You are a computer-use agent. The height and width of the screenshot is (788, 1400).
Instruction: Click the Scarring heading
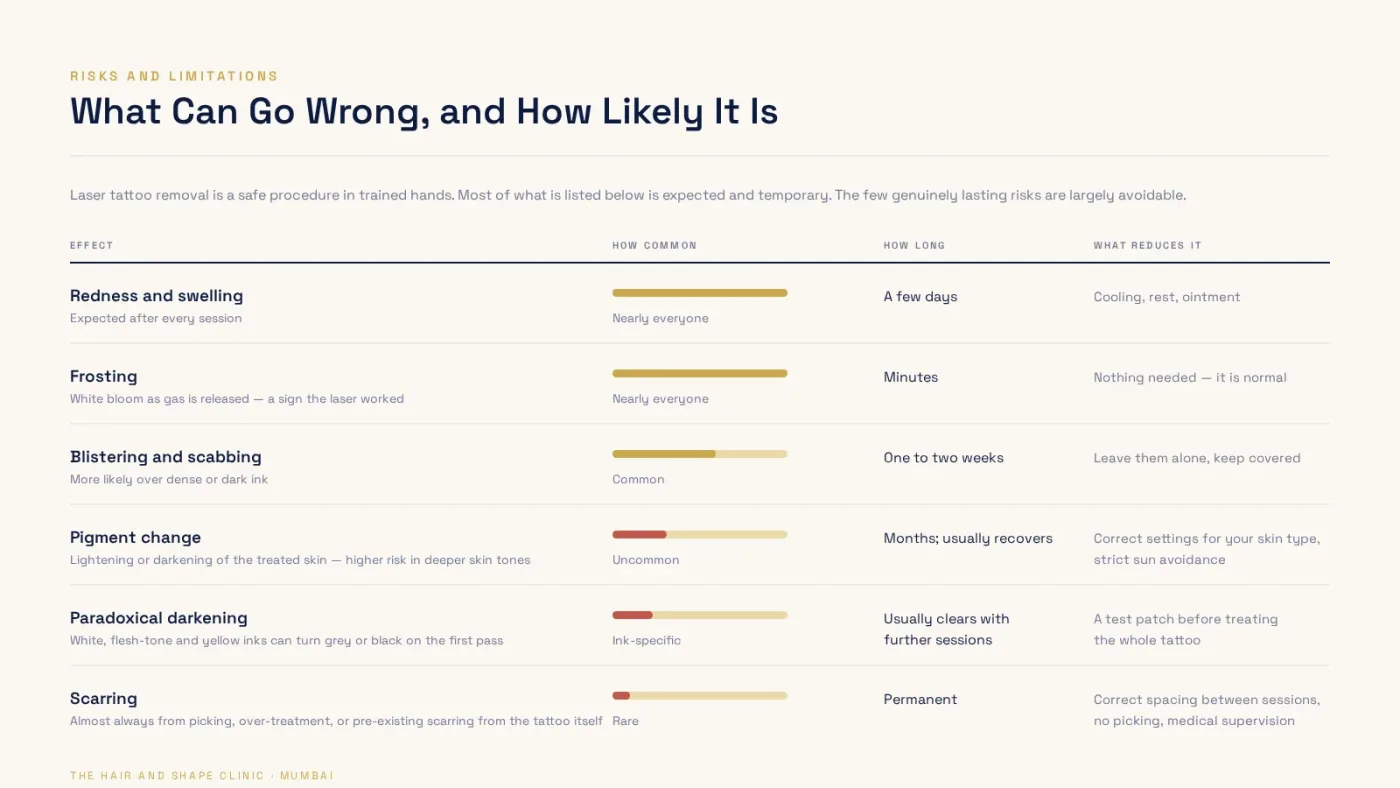point(103,698)
